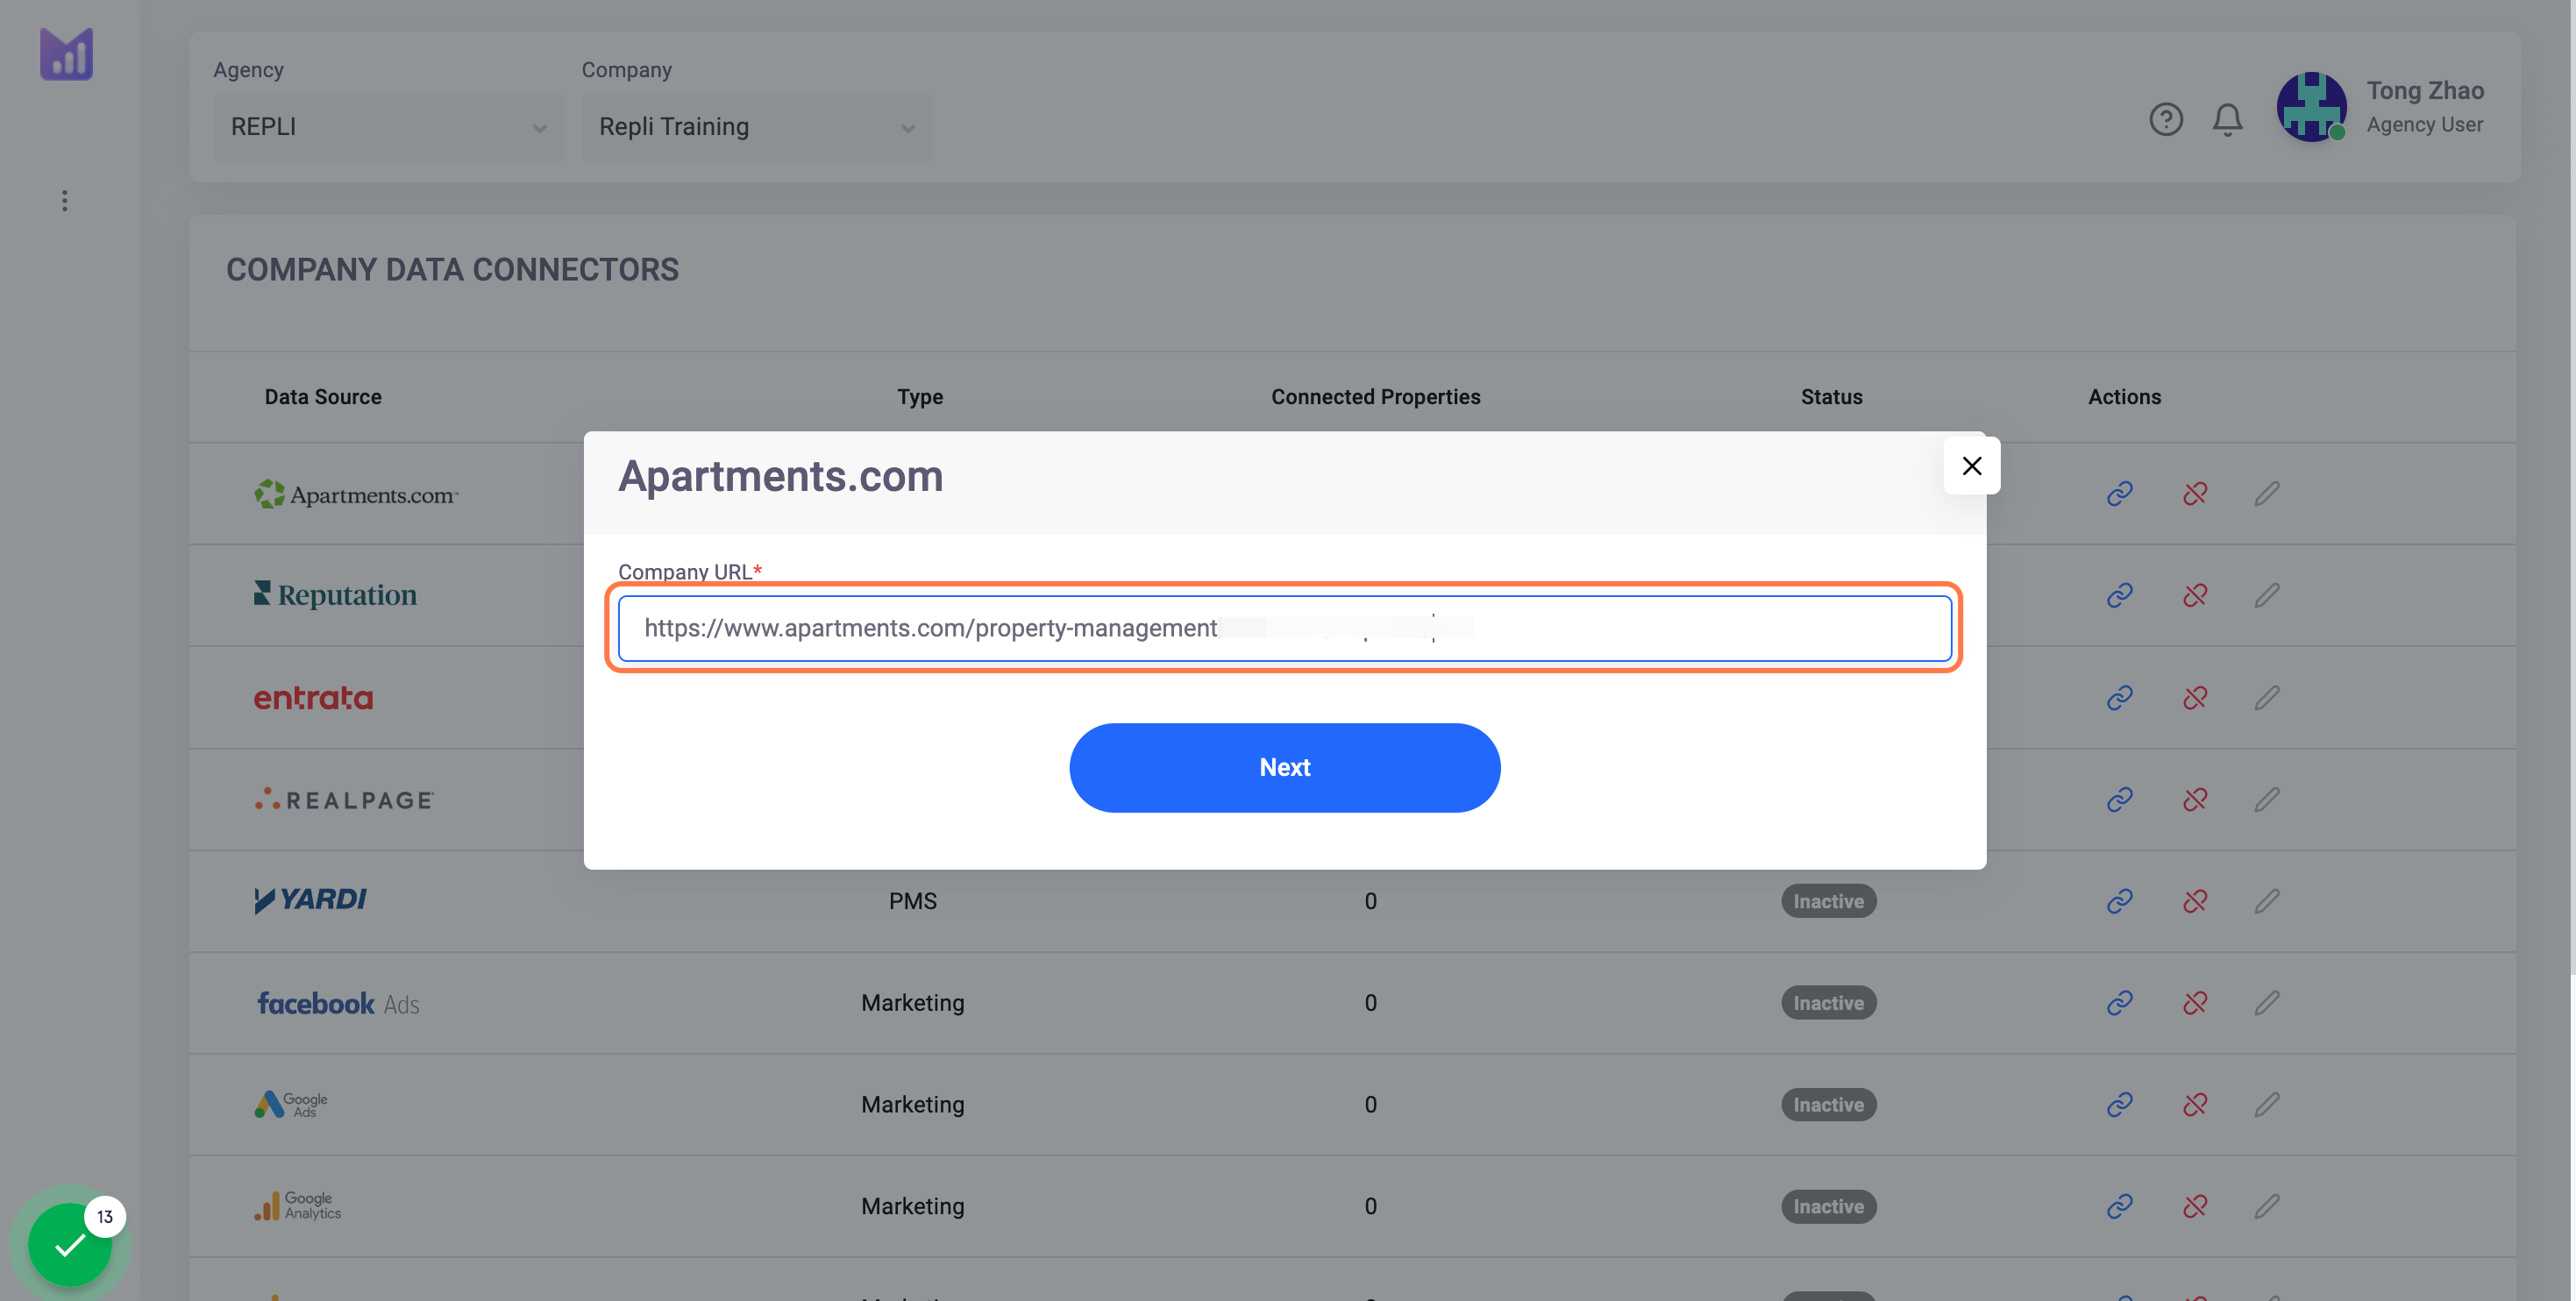Click the Google Analytics logo in the table
The image size is (2576, 1301).
(x=297, y=1206)
